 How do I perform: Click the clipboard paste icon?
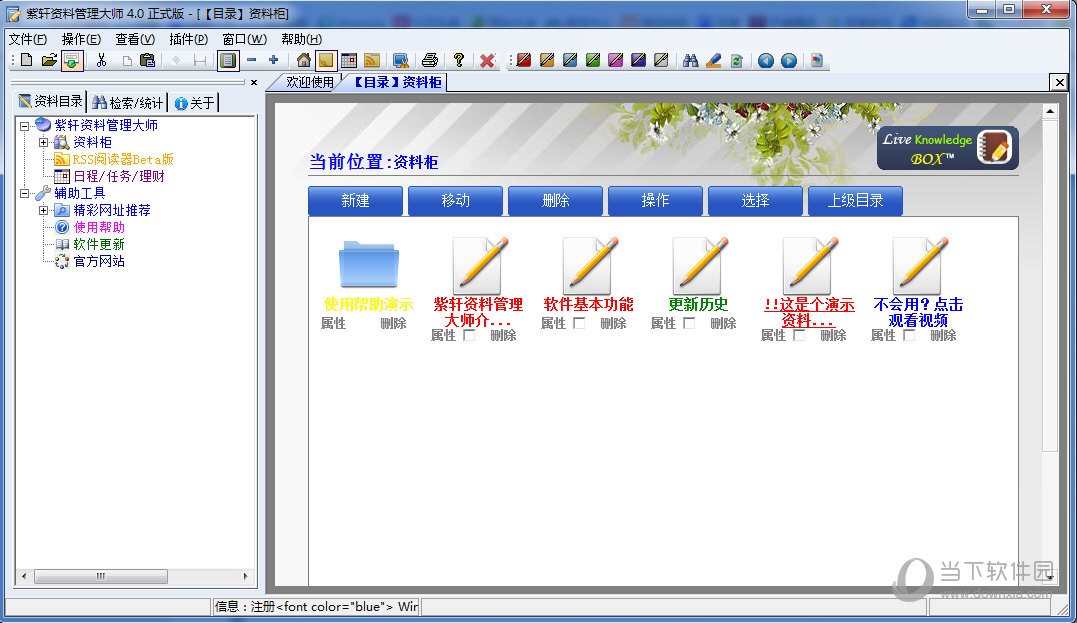pos(147,60)
